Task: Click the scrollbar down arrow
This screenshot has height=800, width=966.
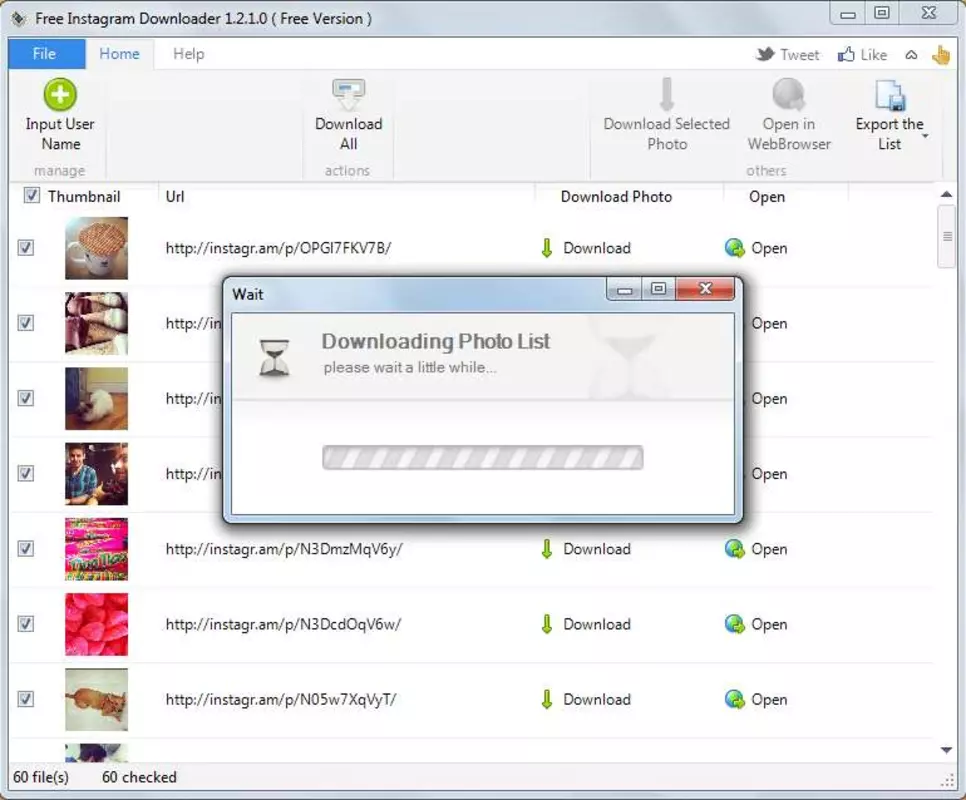Action: coord(947,750)
